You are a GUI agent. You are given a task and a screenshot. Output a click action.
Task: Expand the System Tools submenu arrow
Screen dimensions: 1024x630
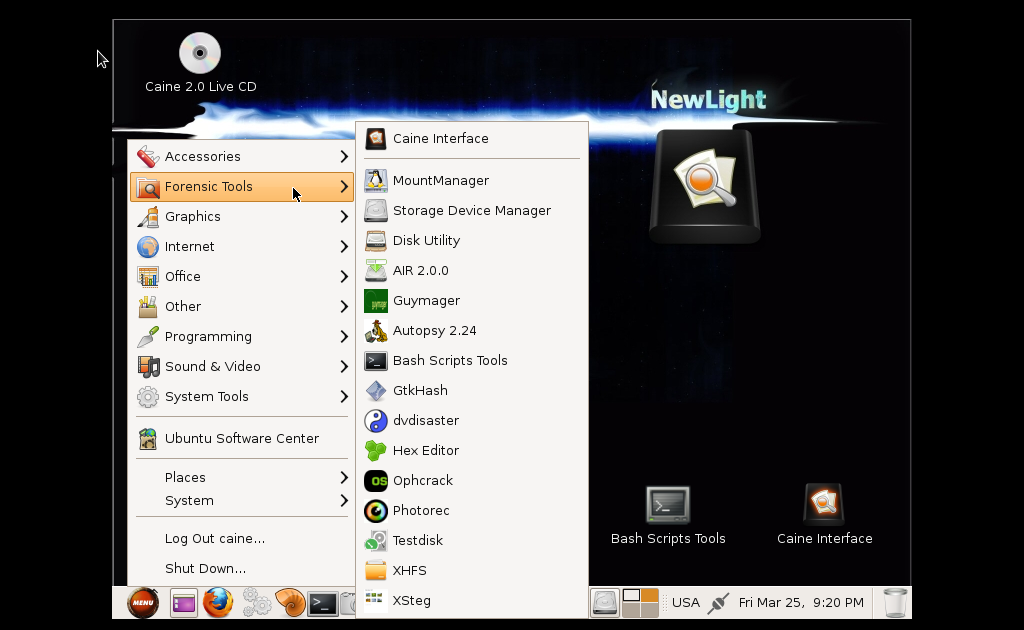pos(344,397)
